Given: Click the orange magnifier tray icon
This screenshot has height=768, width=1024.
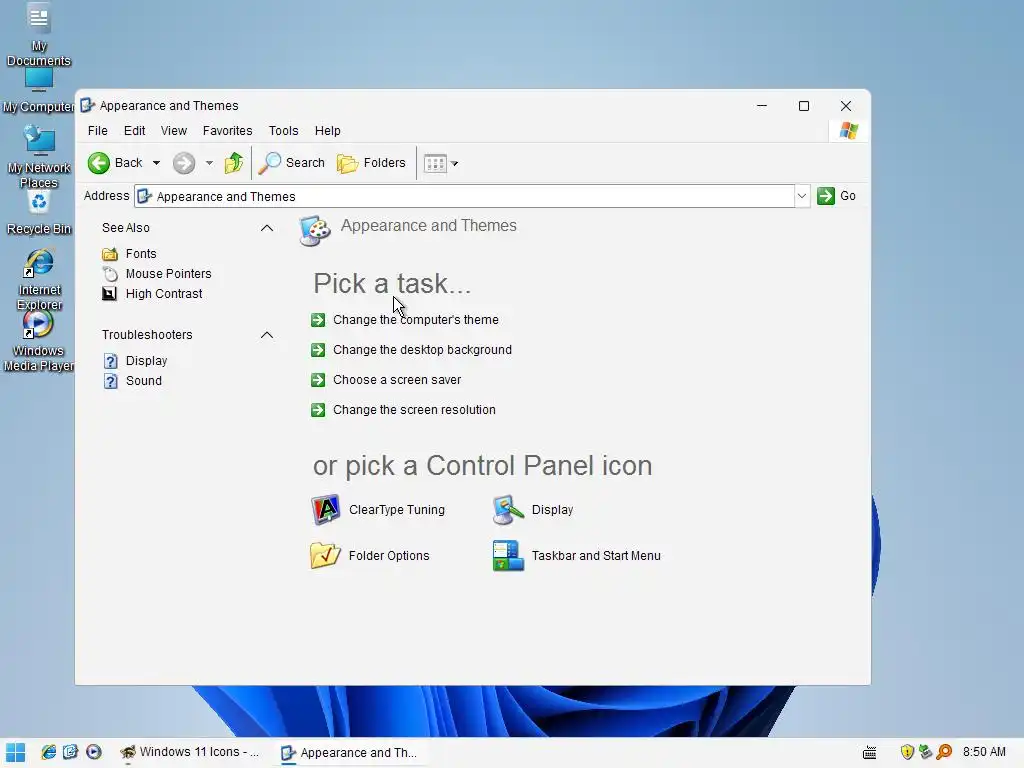Looking at the screenshot, I should [x=944, y=752].
